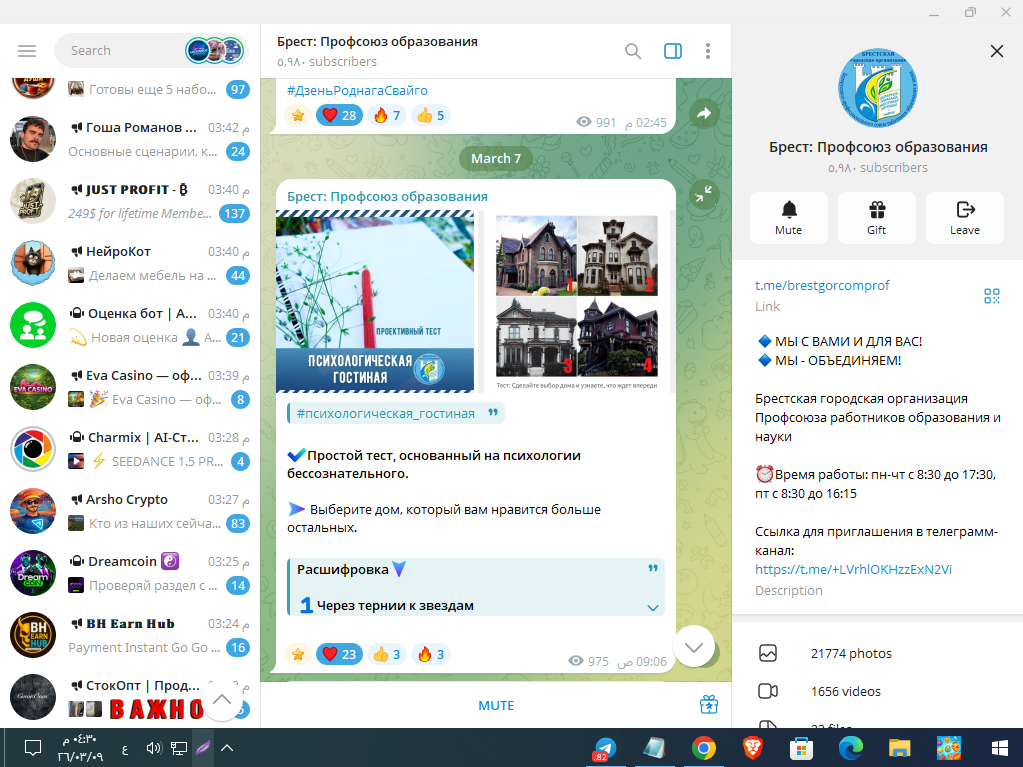Toggle fire reaction with 3 count

pos(431,654)
